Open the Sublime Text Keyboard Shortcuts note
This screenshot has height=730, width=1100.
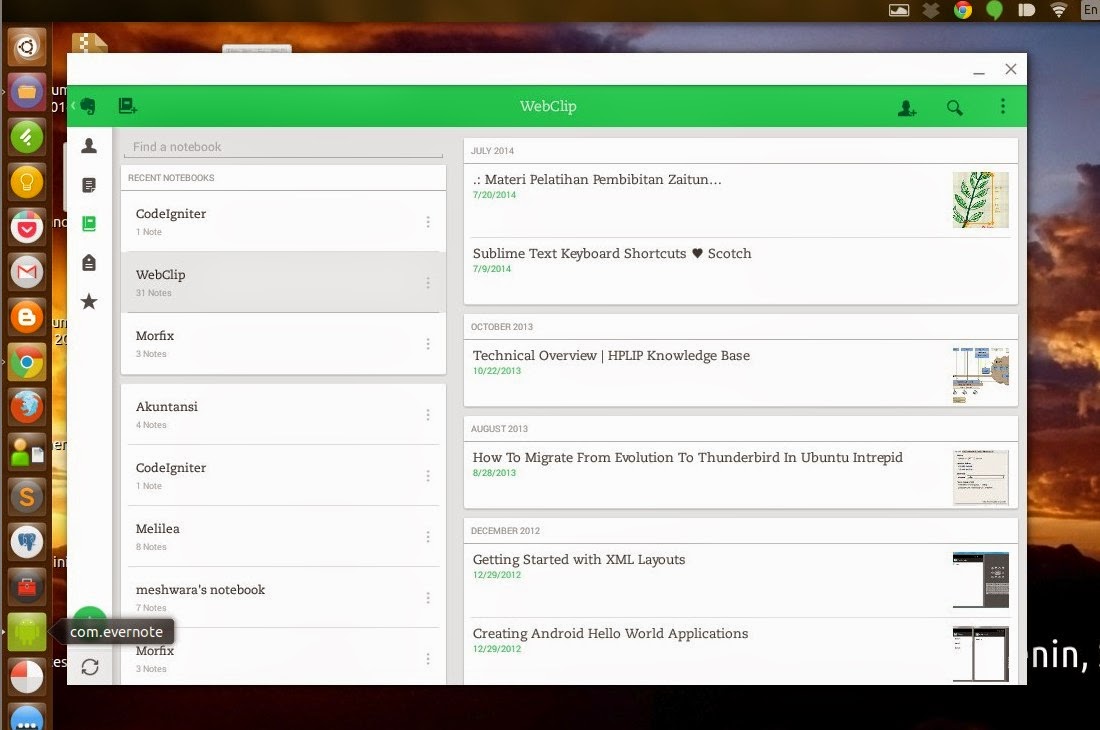point(740,271)
